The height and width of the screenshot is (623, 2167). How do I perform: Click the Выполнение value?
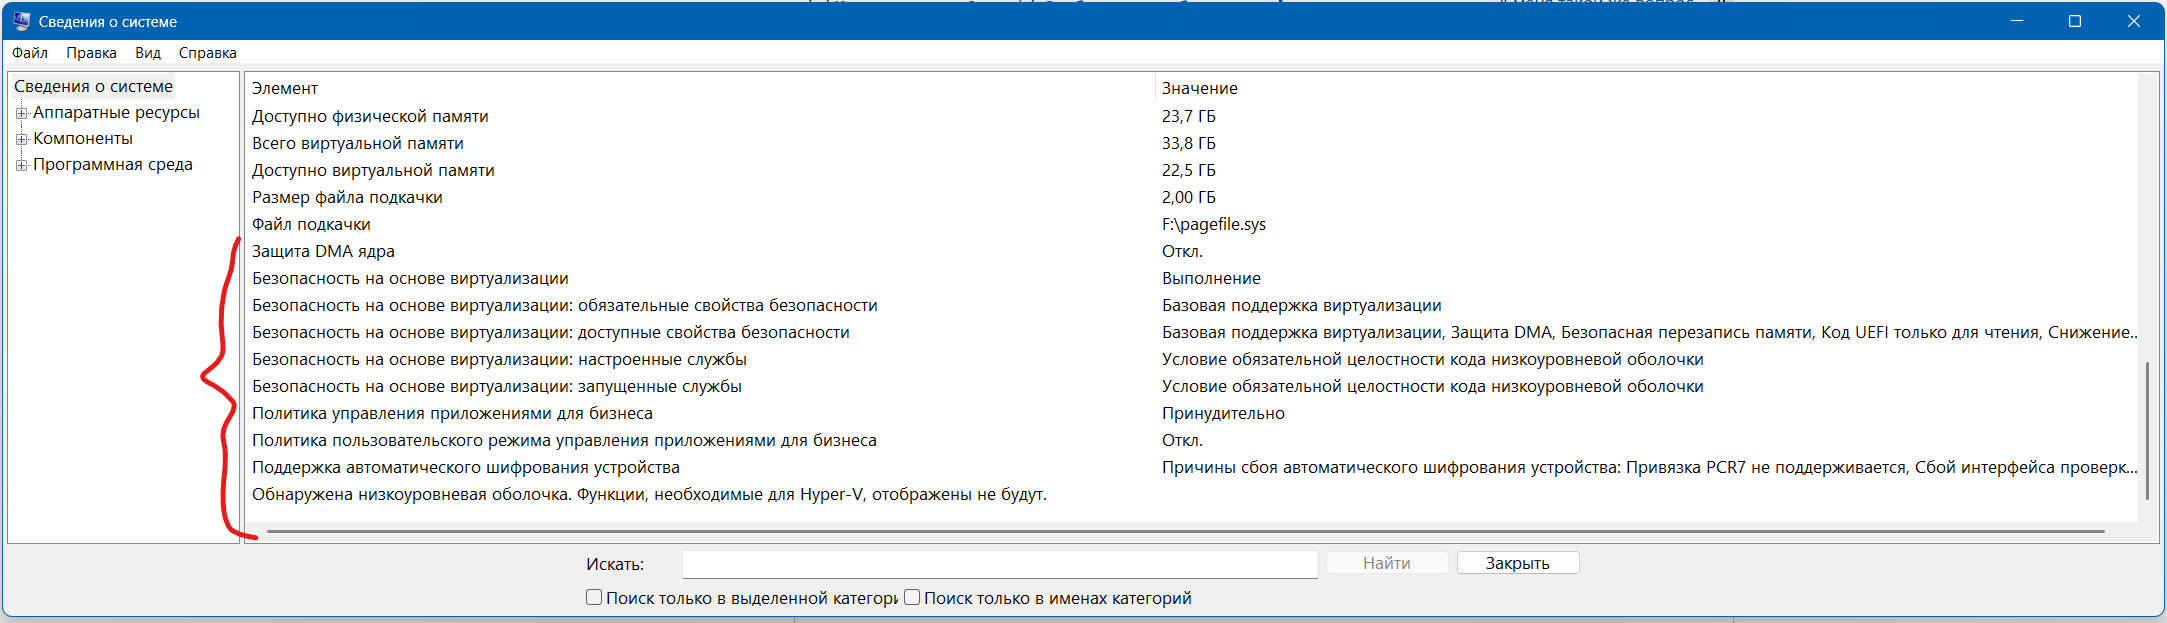1211,278
